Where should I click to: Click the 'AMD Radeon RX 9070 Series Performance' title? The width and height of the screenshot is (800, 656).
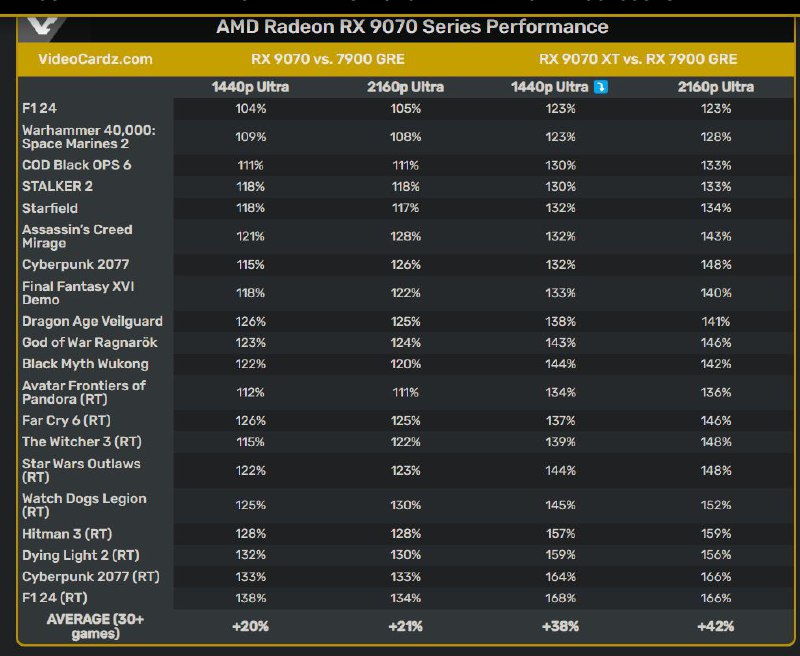click(412, 27)
